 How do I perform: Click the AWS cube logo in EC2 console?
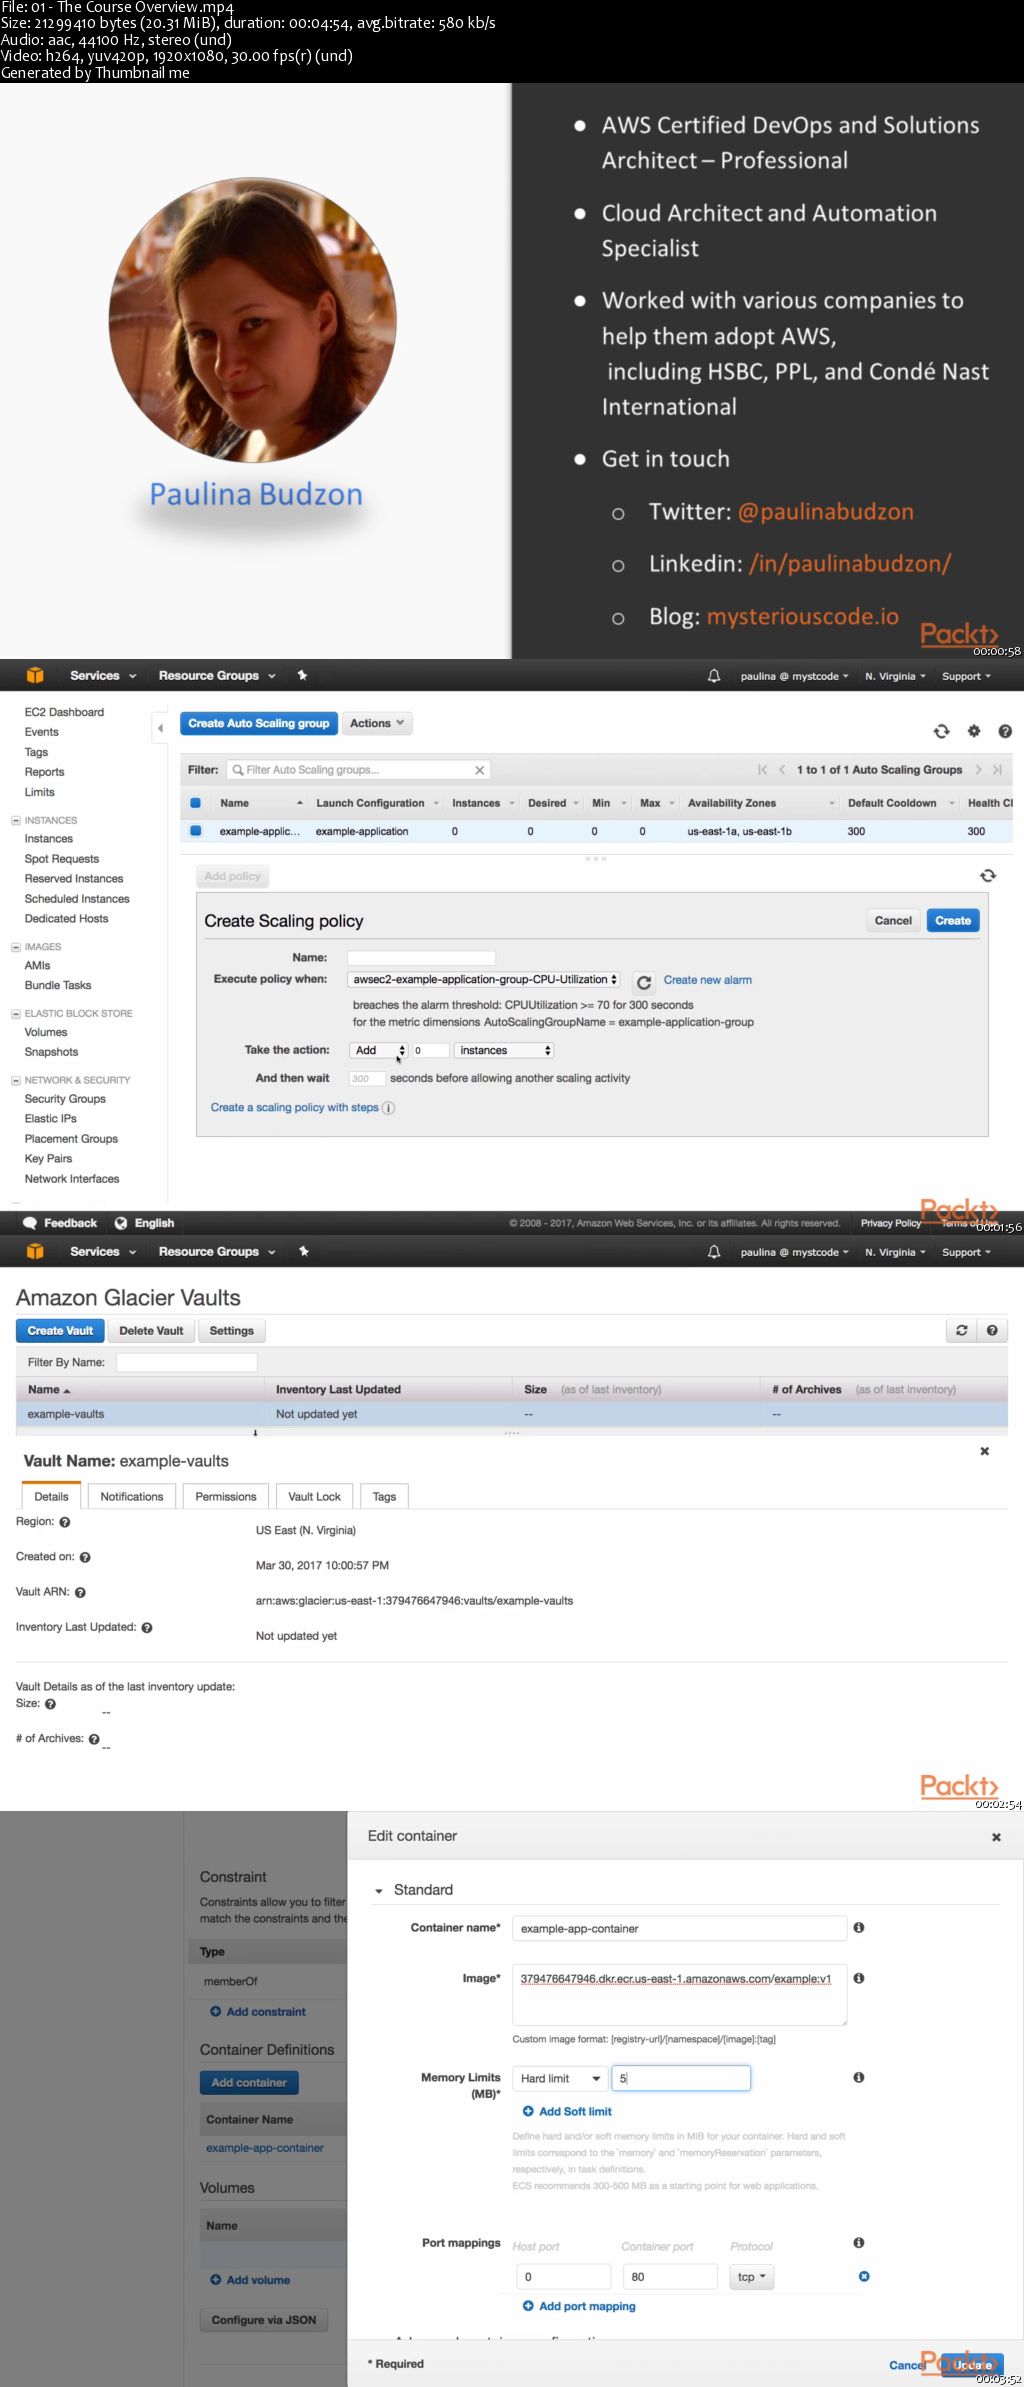(35, 675)
